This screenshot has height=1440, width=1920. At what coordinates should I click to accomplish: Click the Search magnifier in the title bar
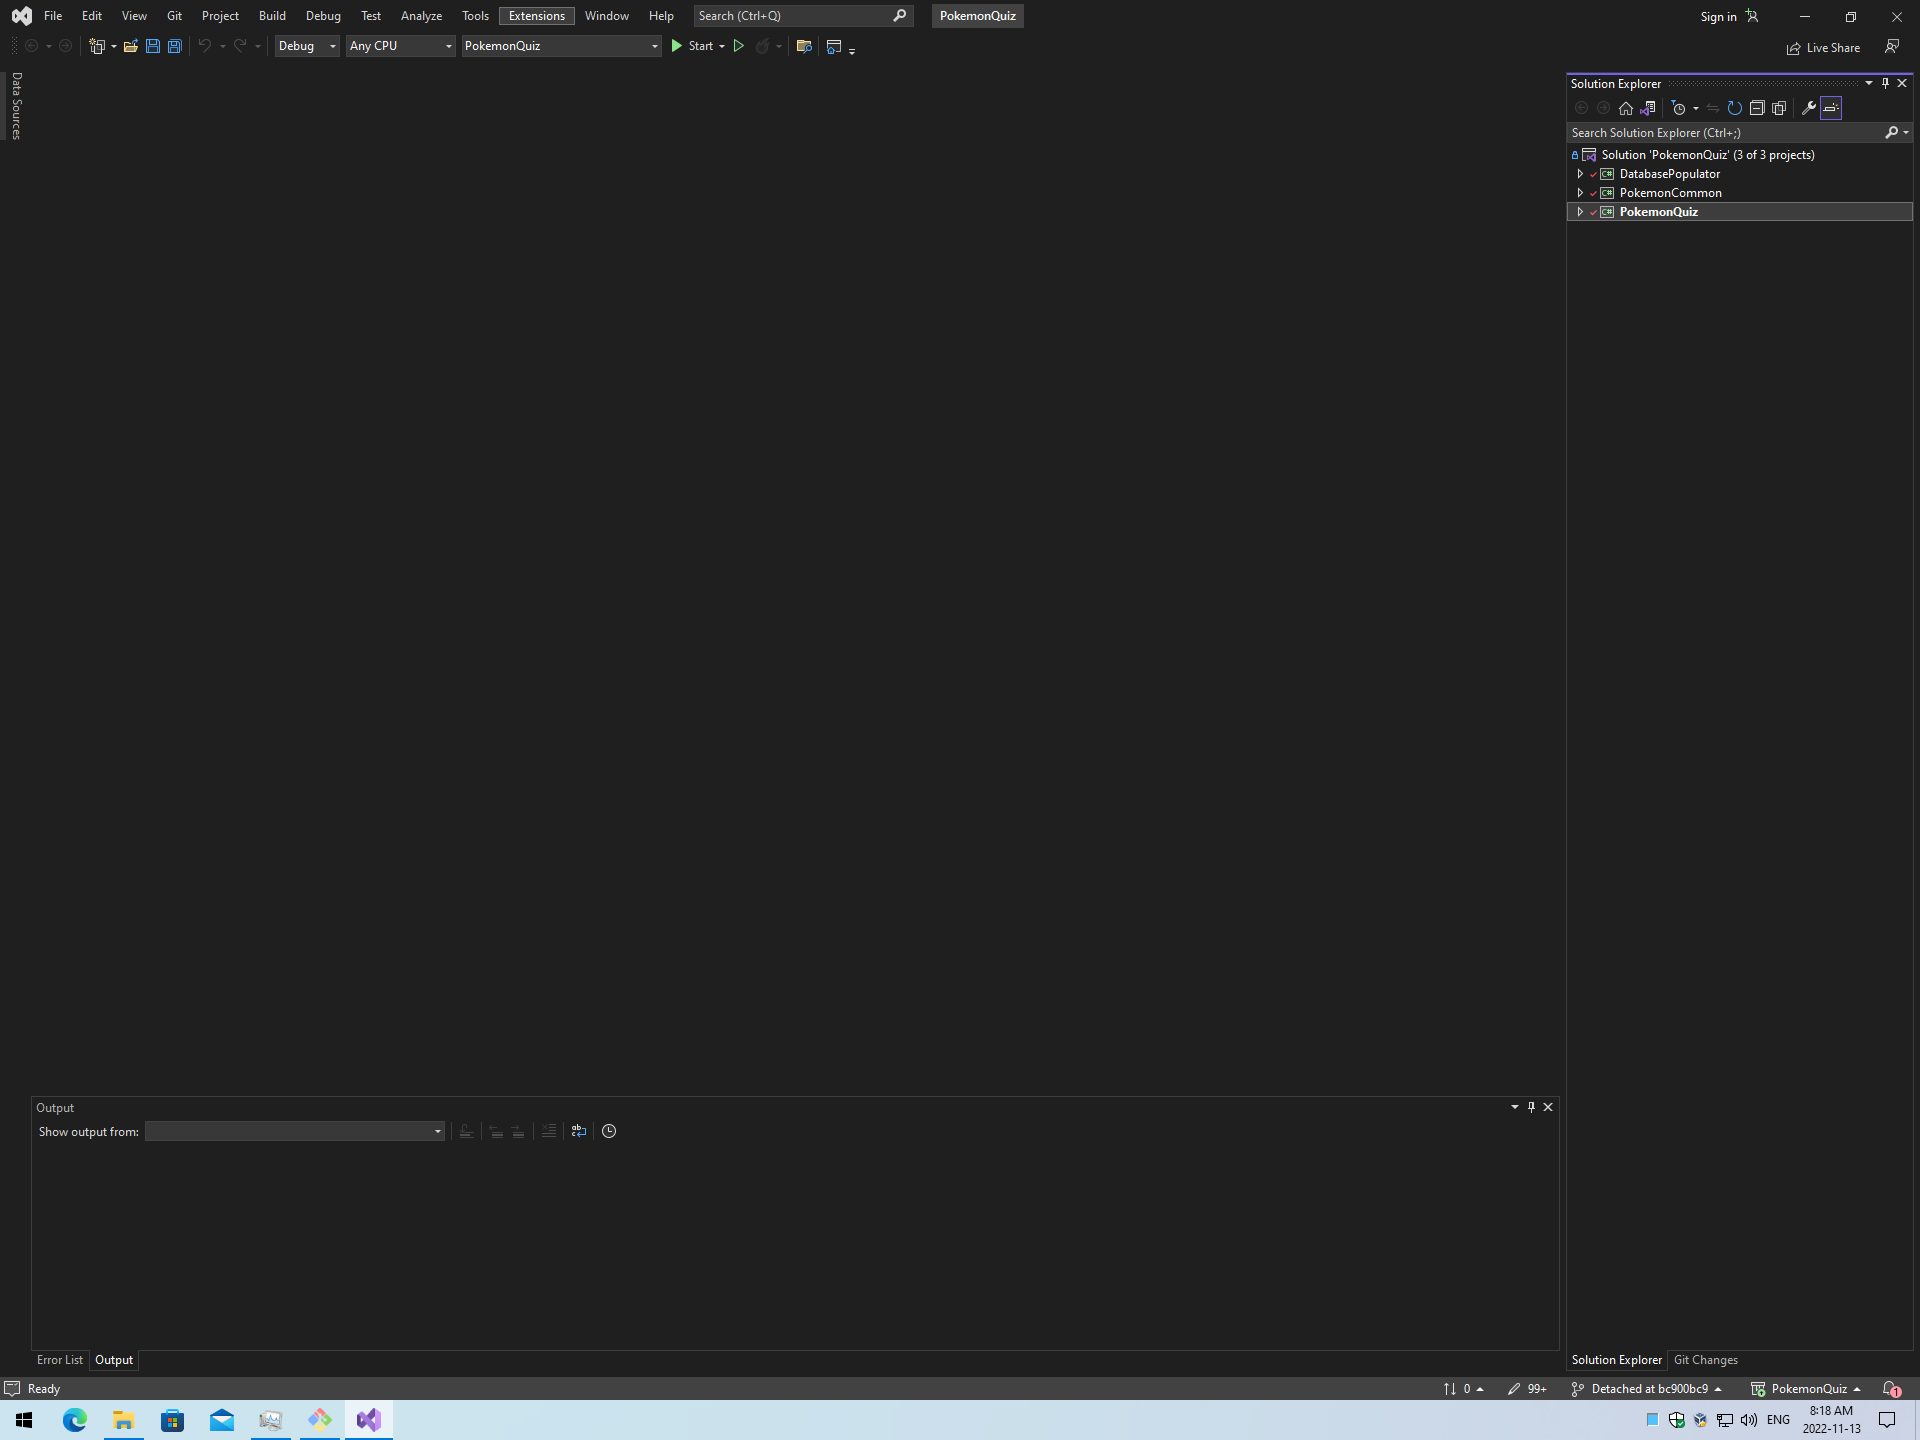tap(899, 16)
